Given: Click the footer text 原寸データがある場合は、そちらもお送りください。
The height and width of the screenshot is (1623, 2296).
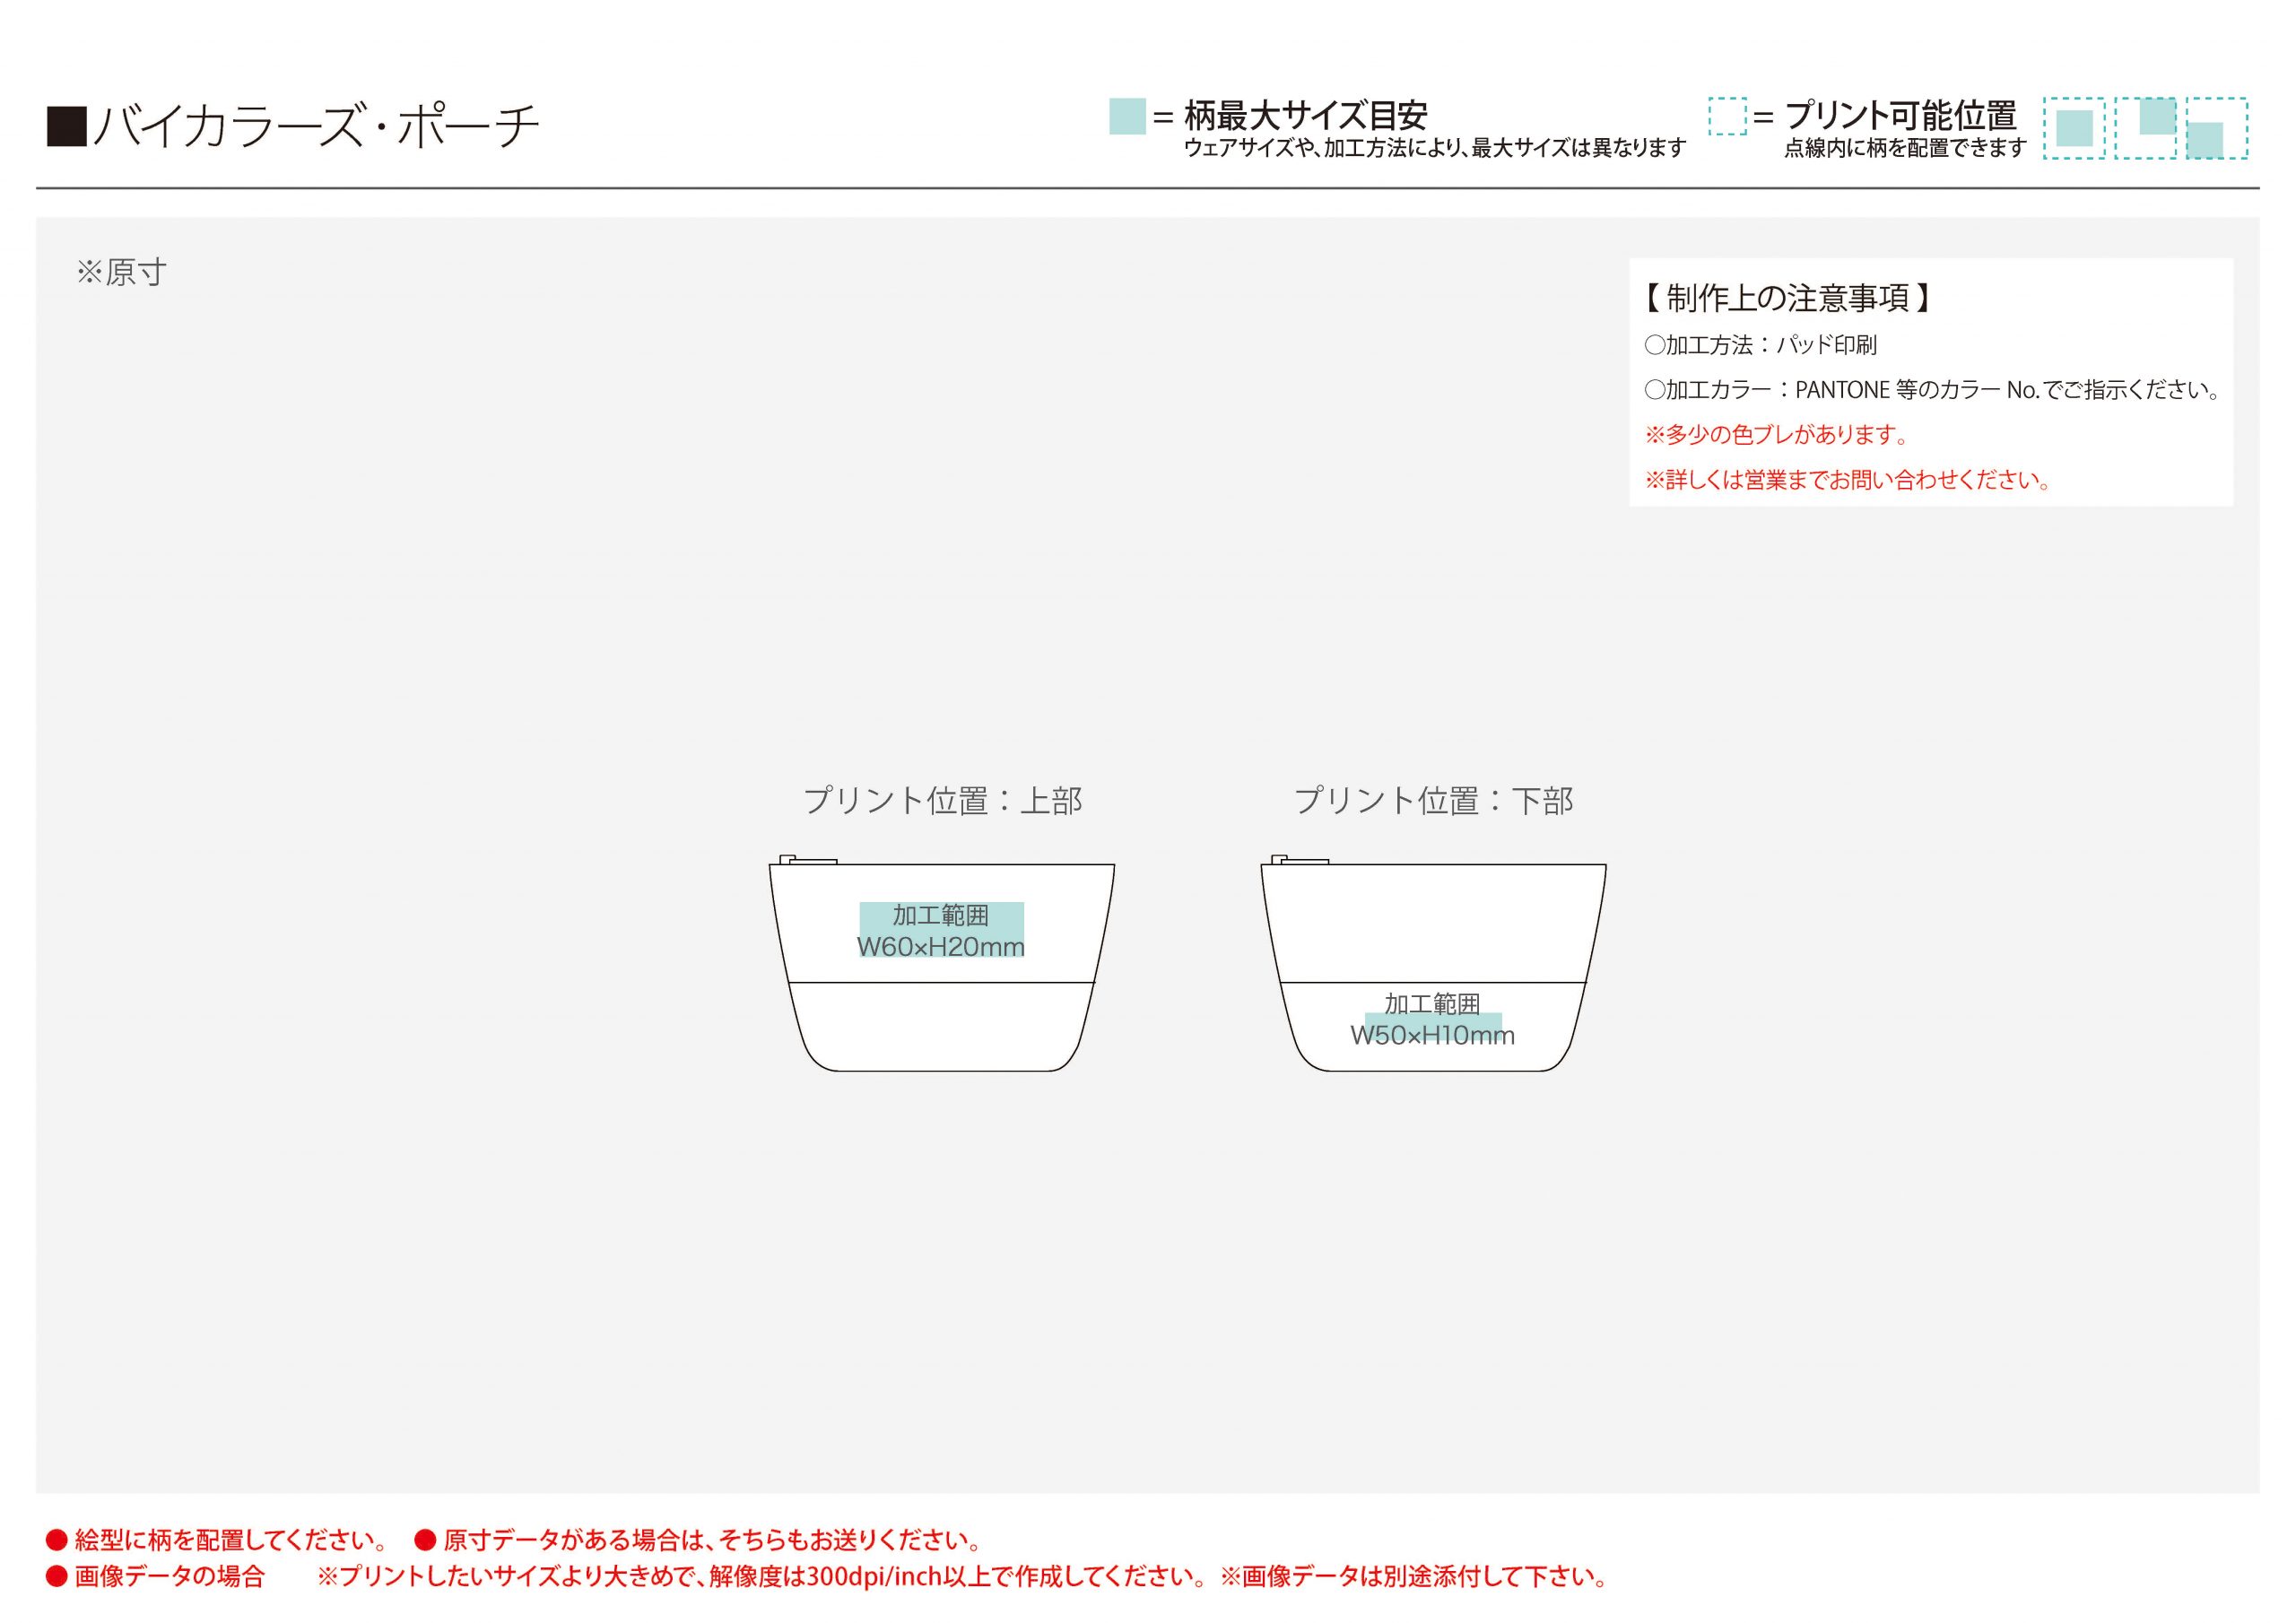Looking at the screenshot, I should pyautogui.click(x=713, y=1540).
